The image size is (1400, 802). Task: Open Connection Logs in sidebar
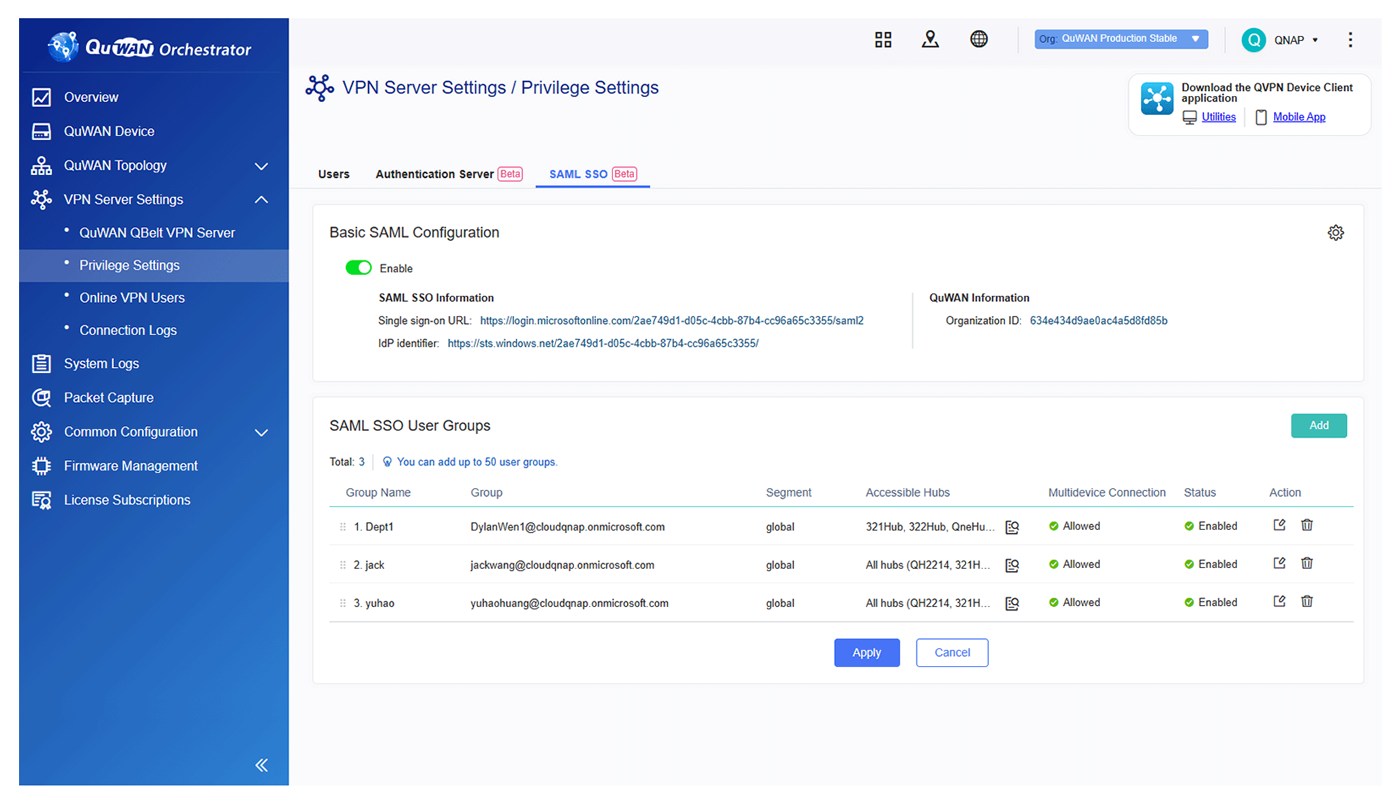(128, 330)
